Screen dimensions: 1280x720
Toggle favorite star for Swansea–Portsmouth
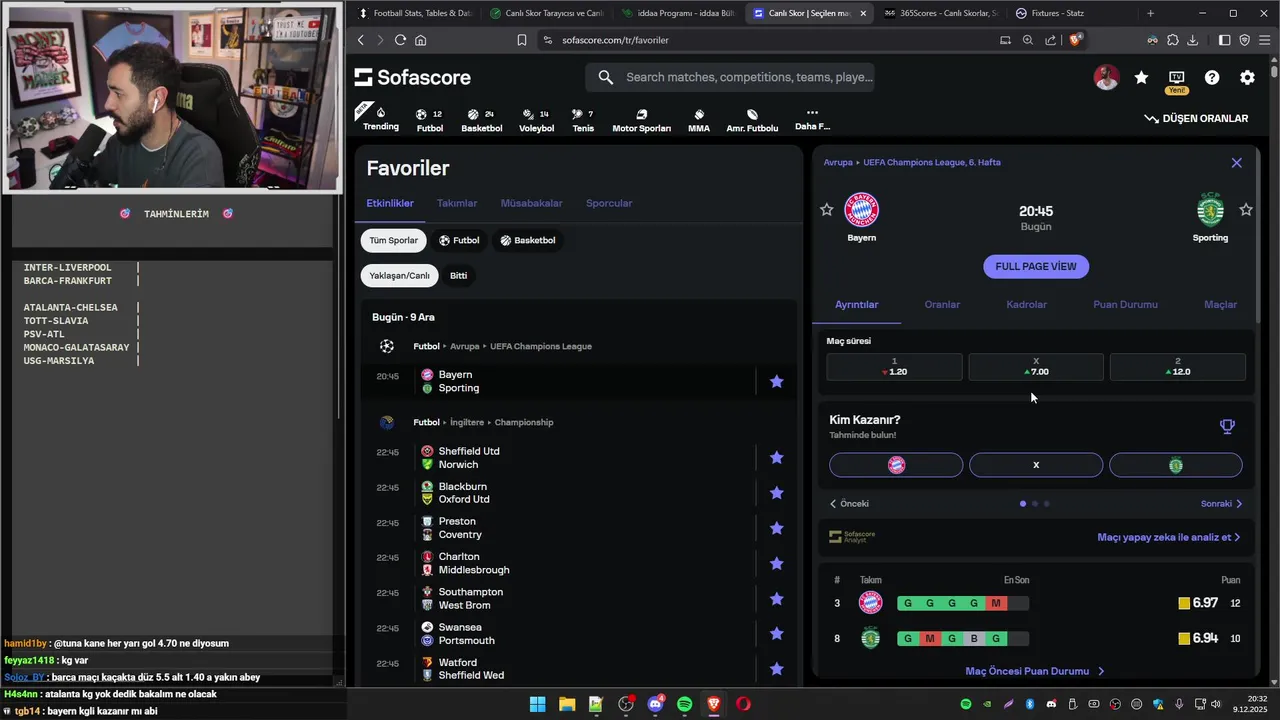point(776,634)
